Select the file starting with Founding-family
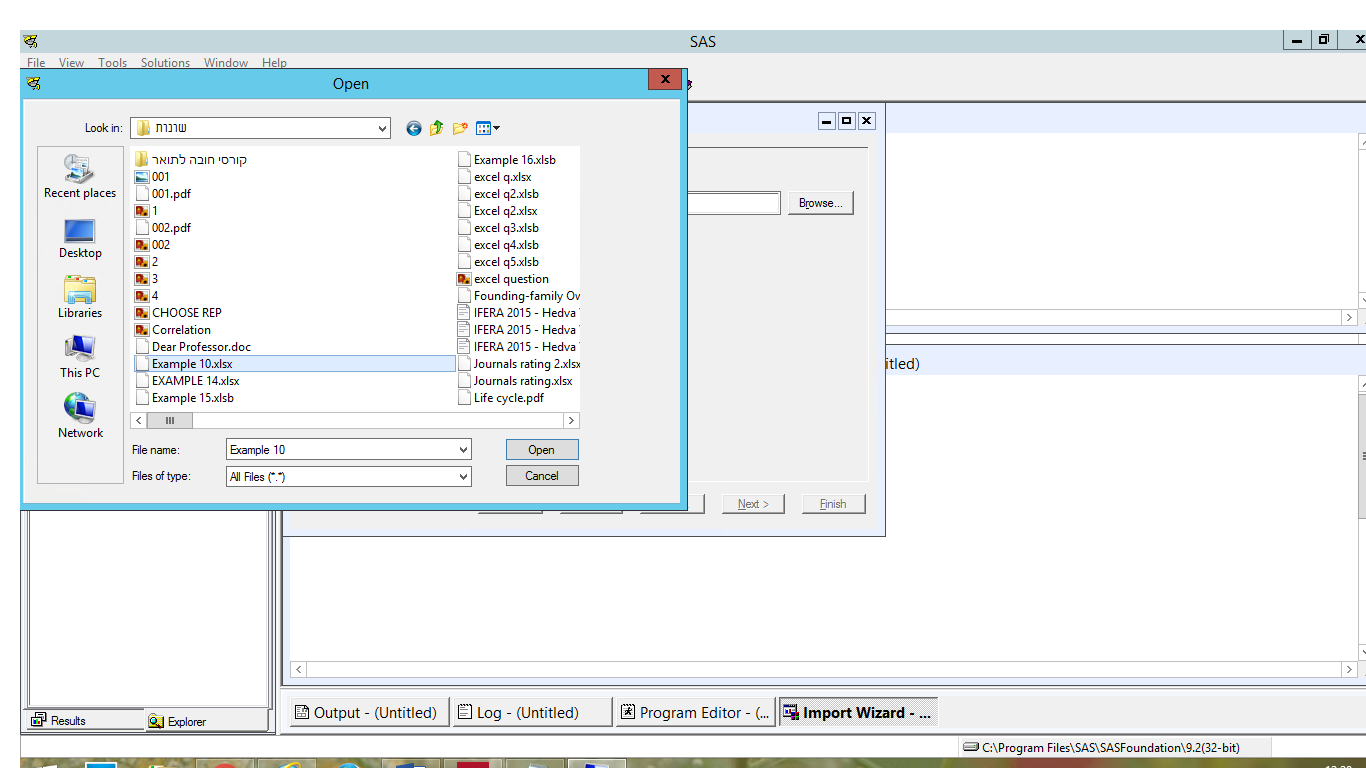 click(x=518, y=296)
